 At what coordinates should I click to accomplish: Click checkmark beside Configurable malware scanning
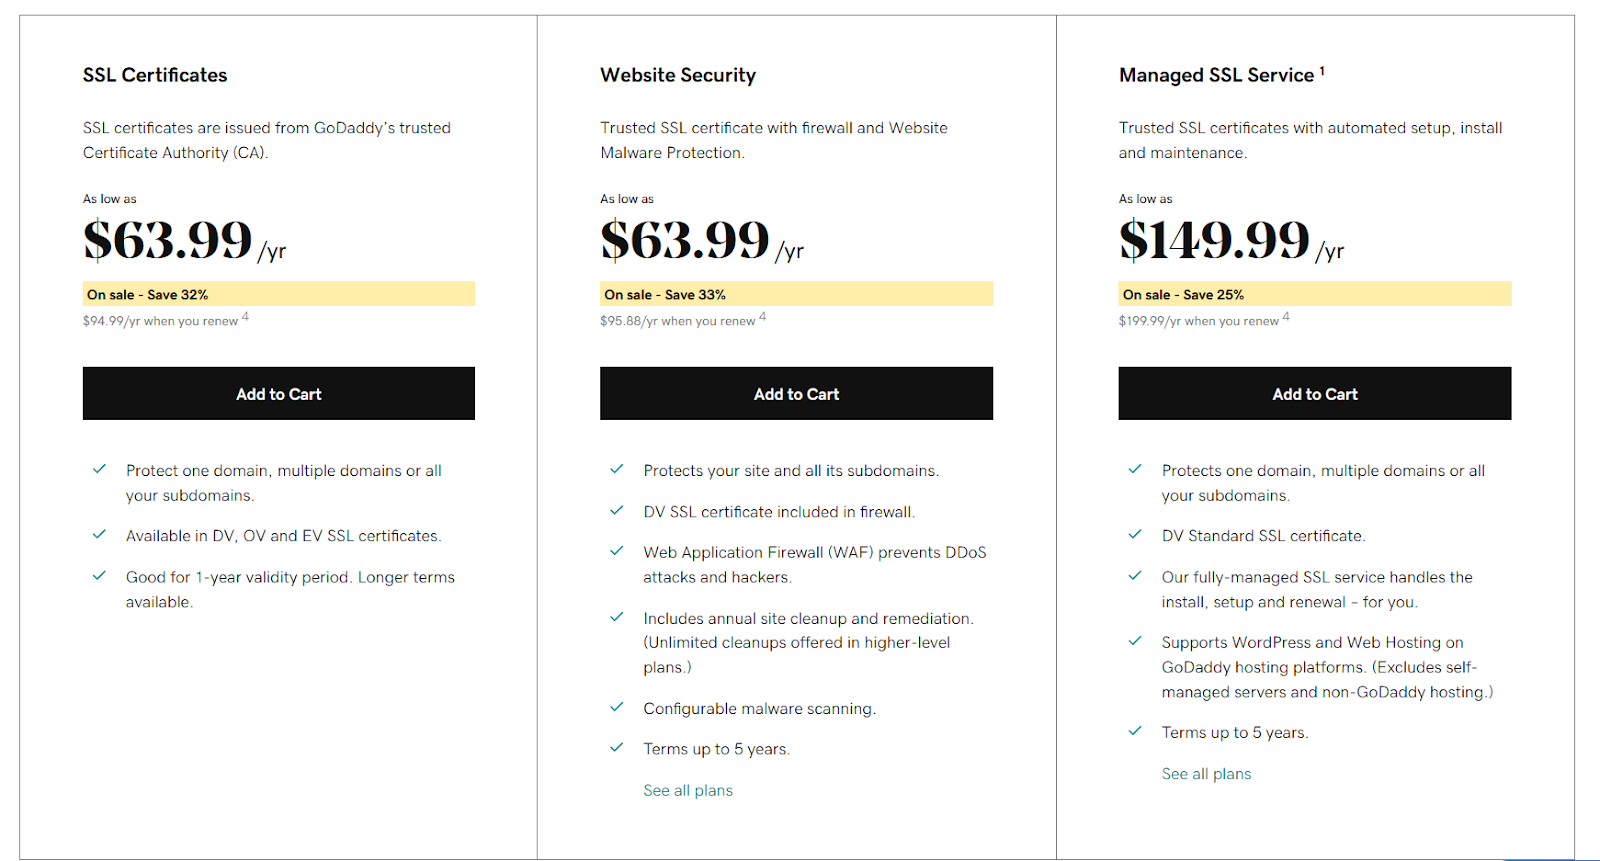click(x=617, y=707)
